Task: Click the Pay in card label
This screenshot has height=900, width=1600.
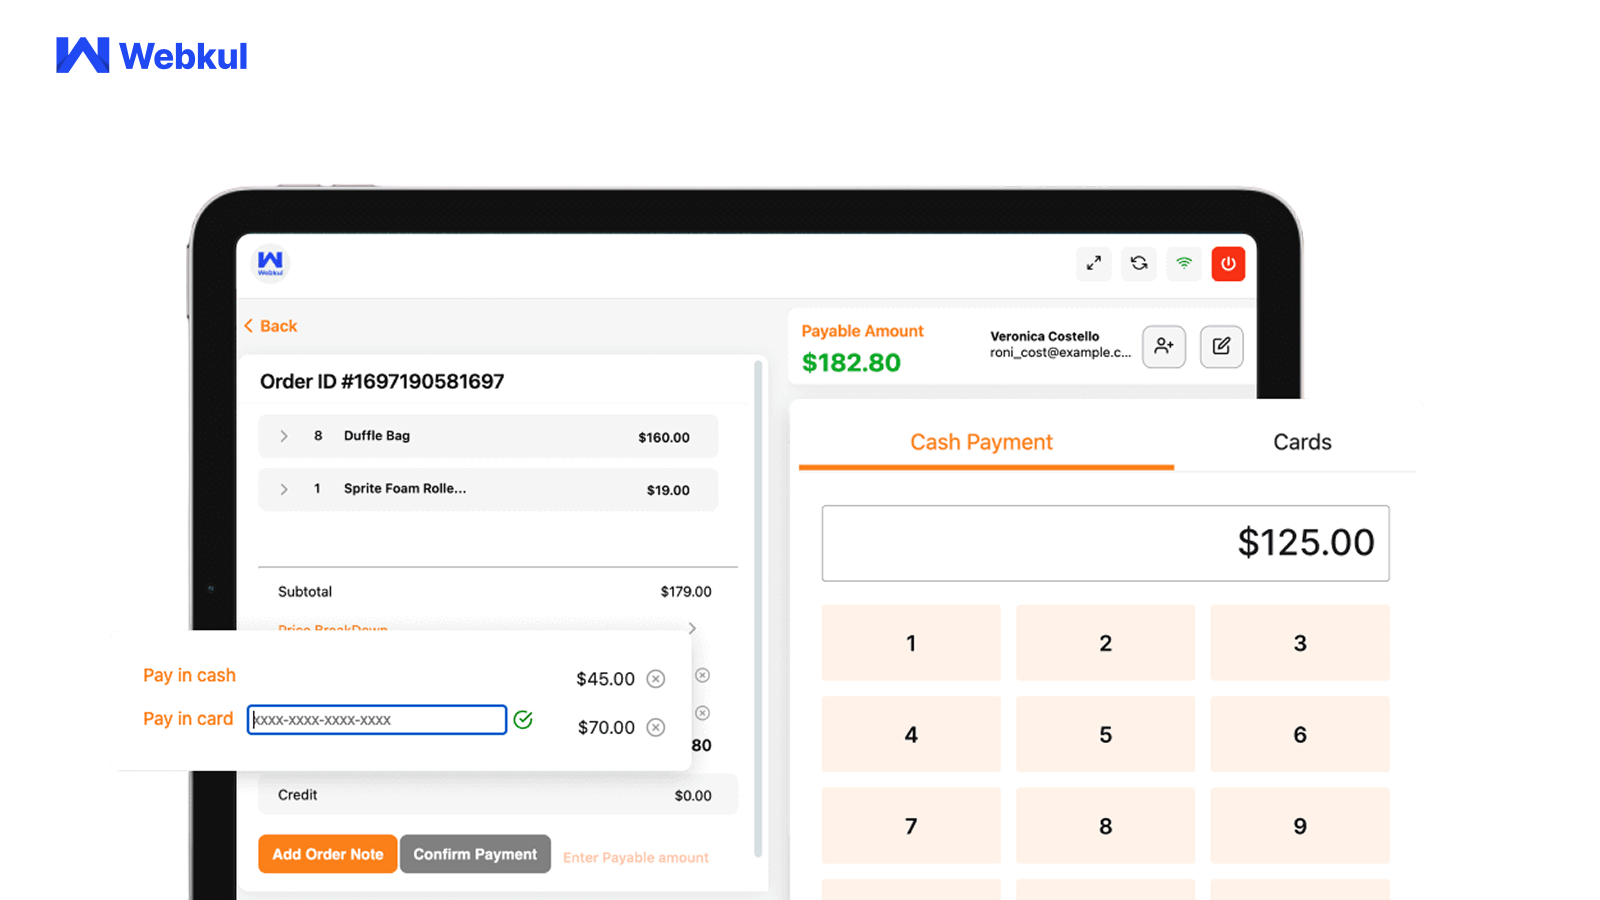Action: (x=188, y=718)
